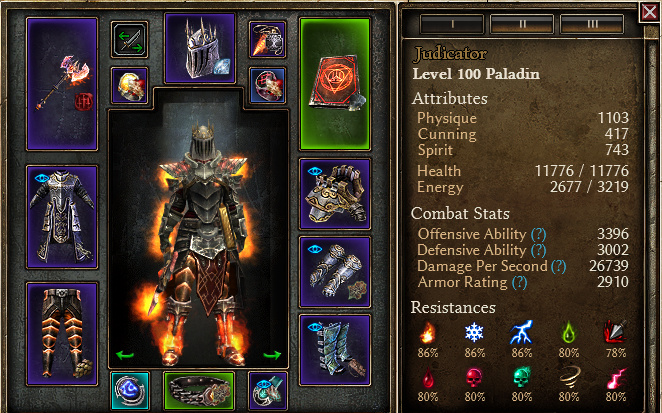Click the gold medal slot
This screenshot has height=413, width=662.
pyautogui.click(x=130, y=86)
